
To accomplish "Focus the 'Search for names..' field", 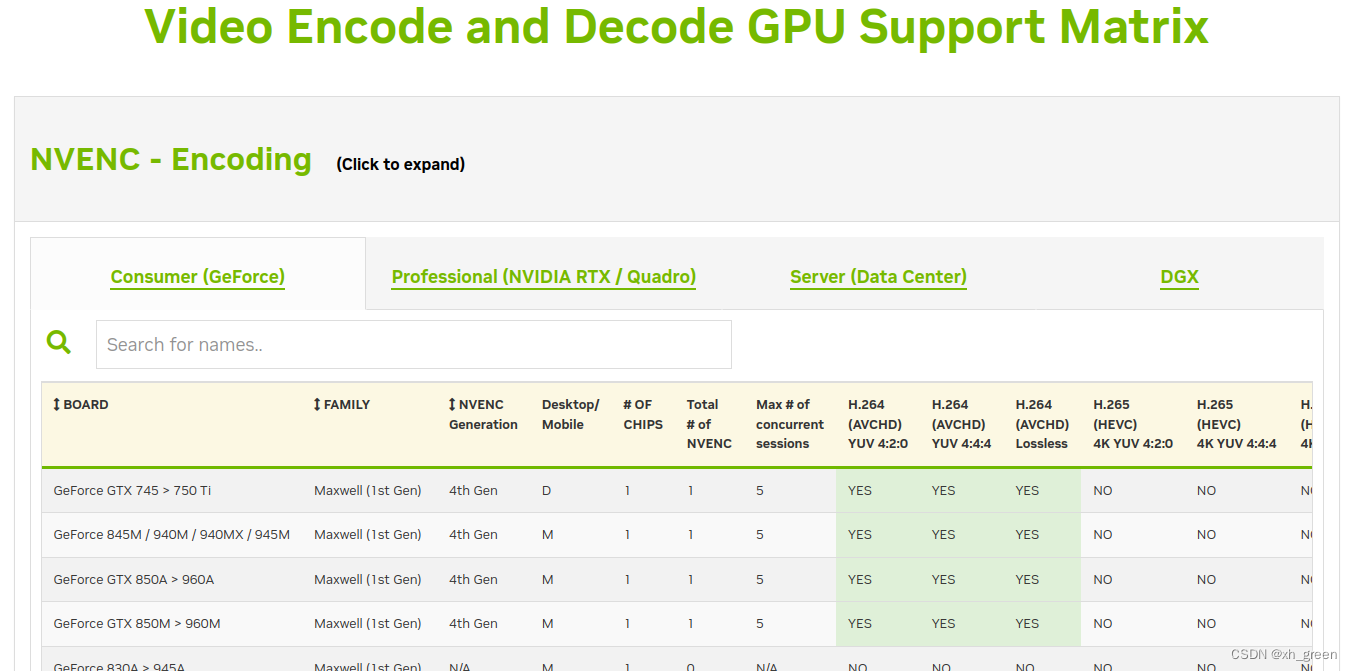I will coord(414,344).
